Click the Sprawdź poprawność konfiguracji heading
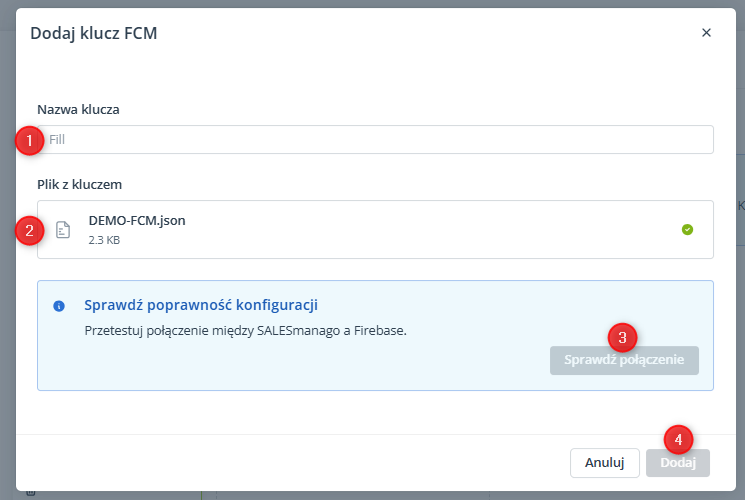Screen dimensions: 745x500 coord(201,305)
